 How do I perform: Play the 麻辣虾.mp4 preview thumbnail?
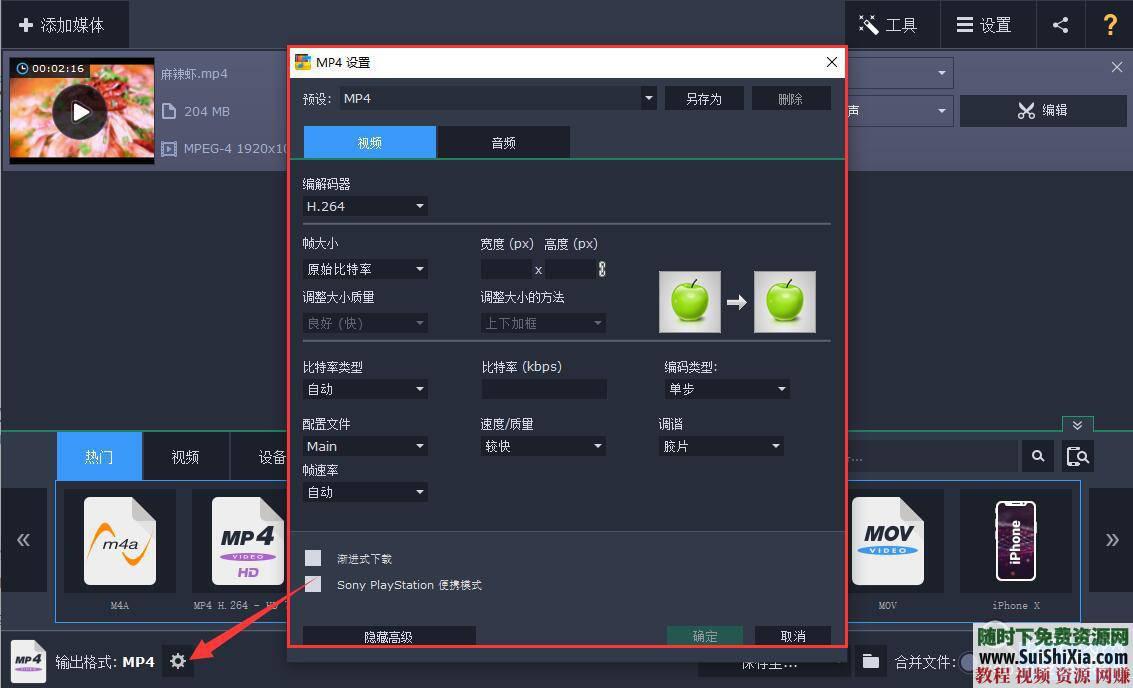pos(81,111)
